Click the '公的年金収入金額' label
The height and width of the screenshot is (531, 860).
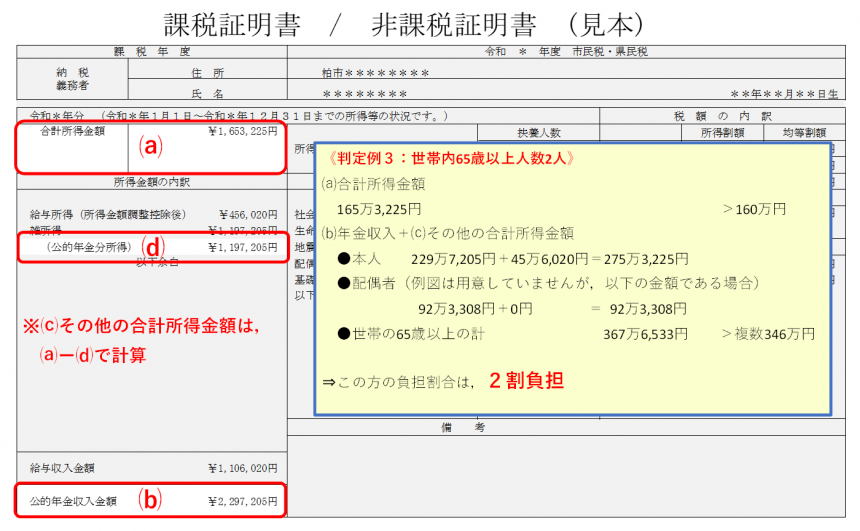(x=73, y=501)
